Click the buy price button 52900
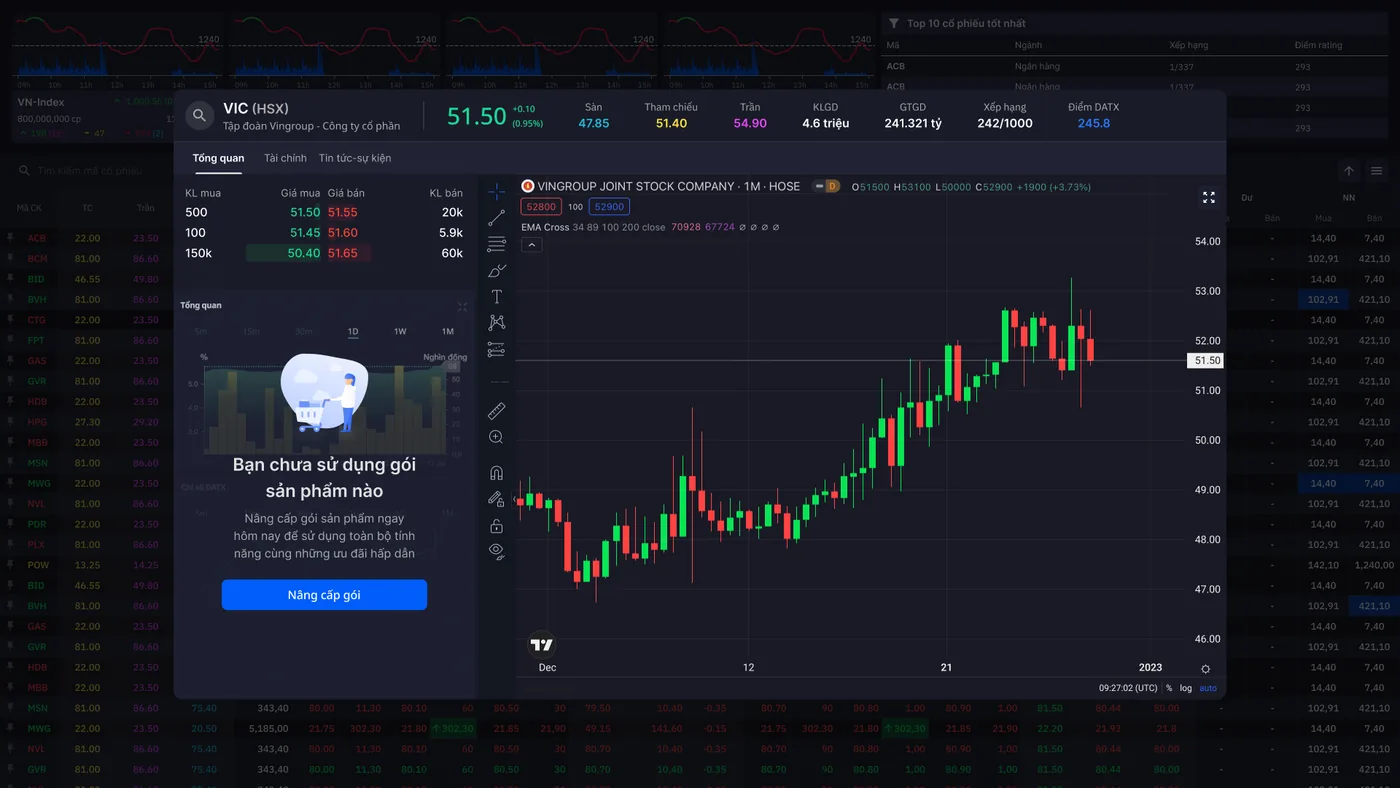1400x788 pixels. point(609,207)
